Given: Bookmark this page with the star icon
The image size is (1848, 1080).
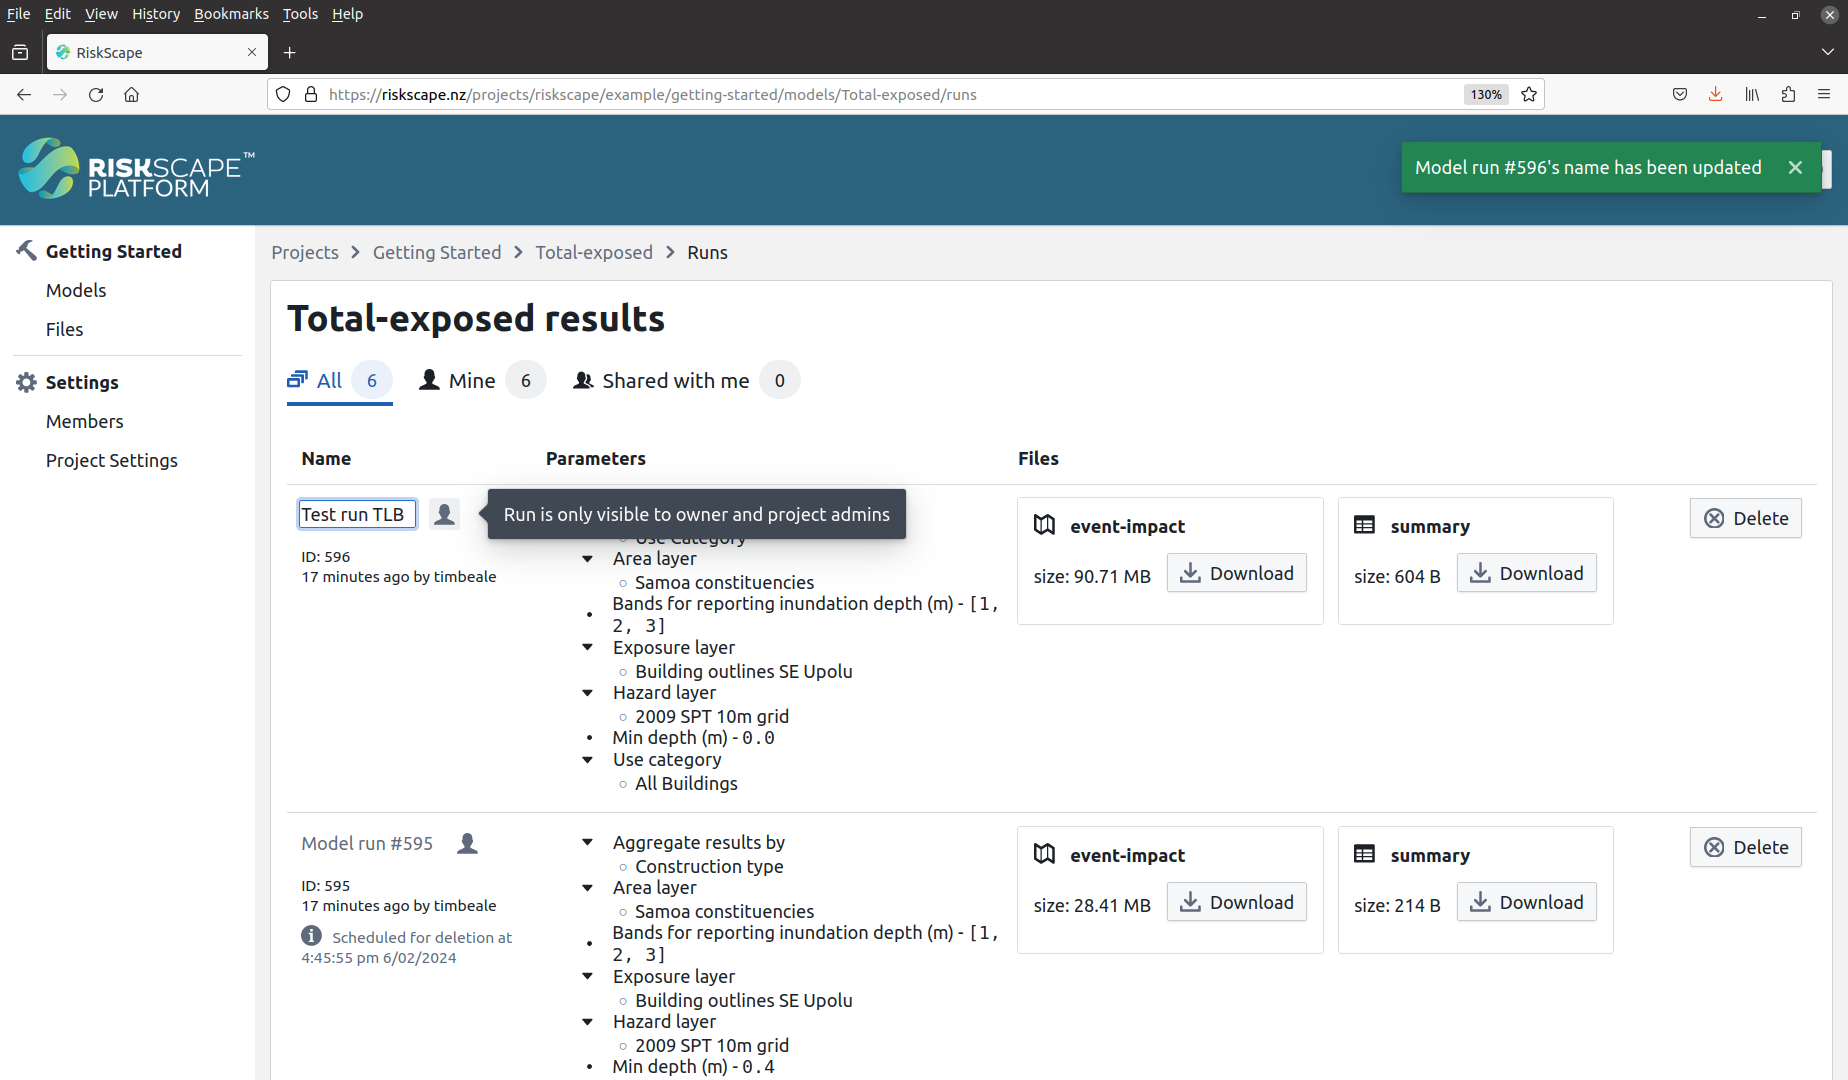Looking at the screenshot, I should pos(1529,94).
